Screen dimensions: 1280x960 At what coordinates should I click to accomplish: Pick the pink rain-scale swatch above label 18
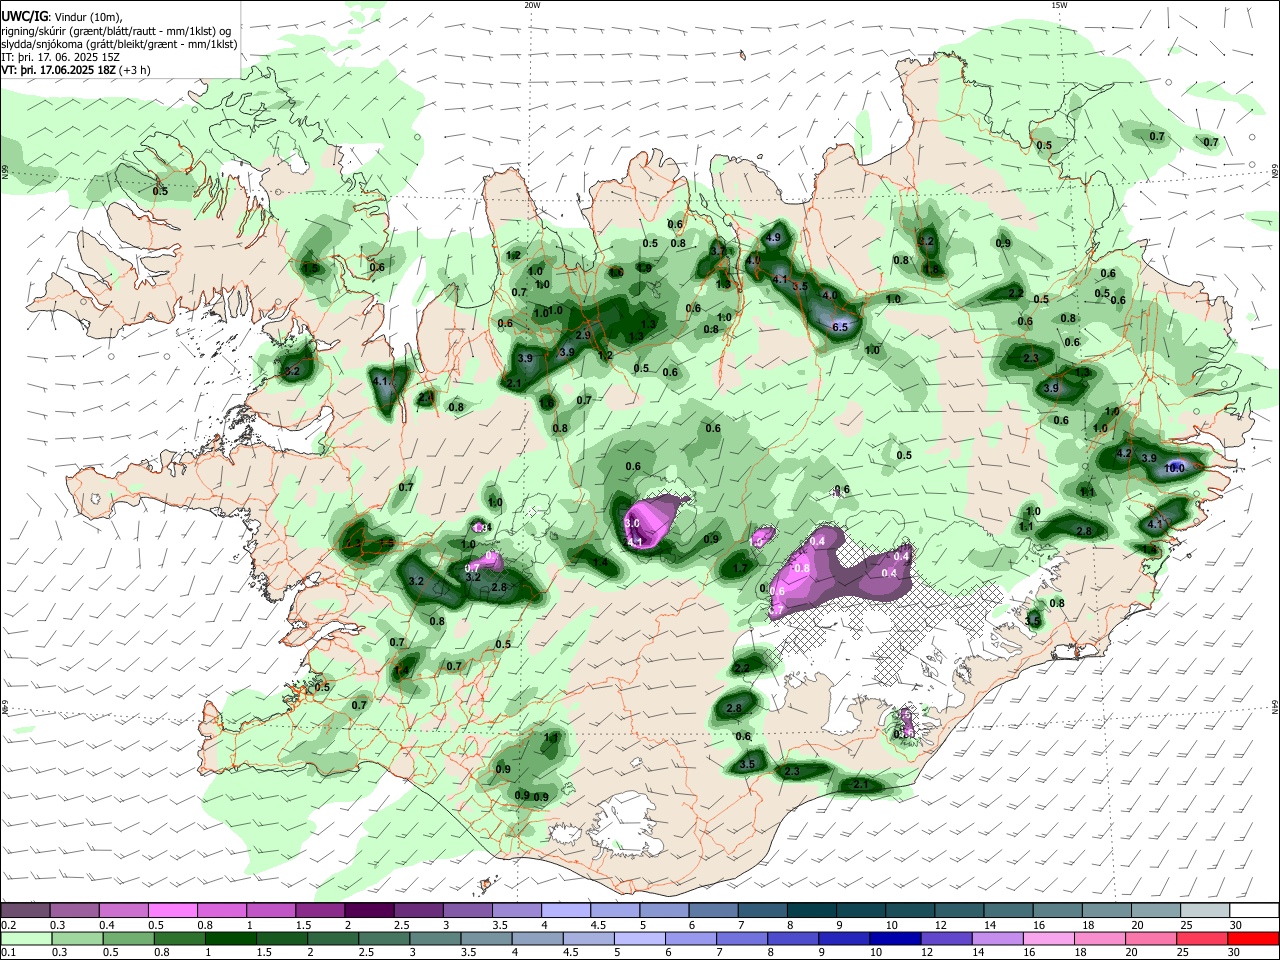(x=1100, y=938)
